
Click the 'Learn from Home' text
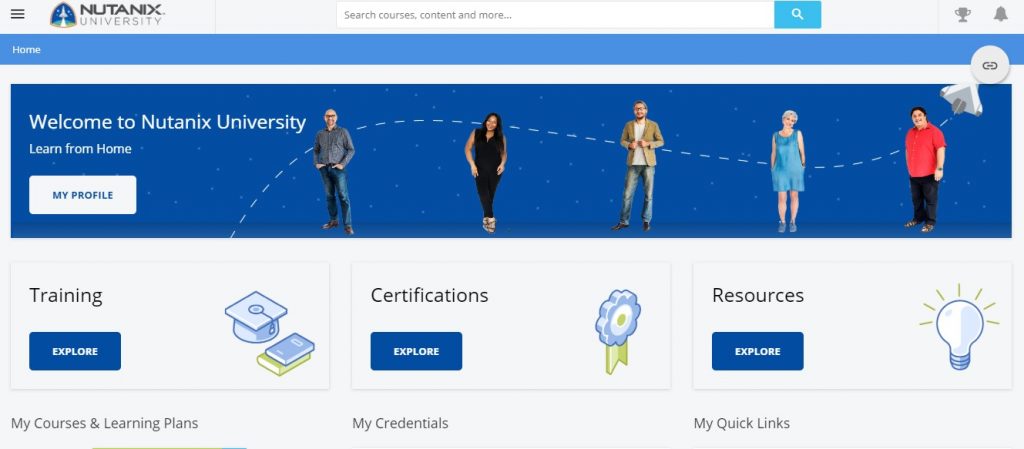pos(80,149)
